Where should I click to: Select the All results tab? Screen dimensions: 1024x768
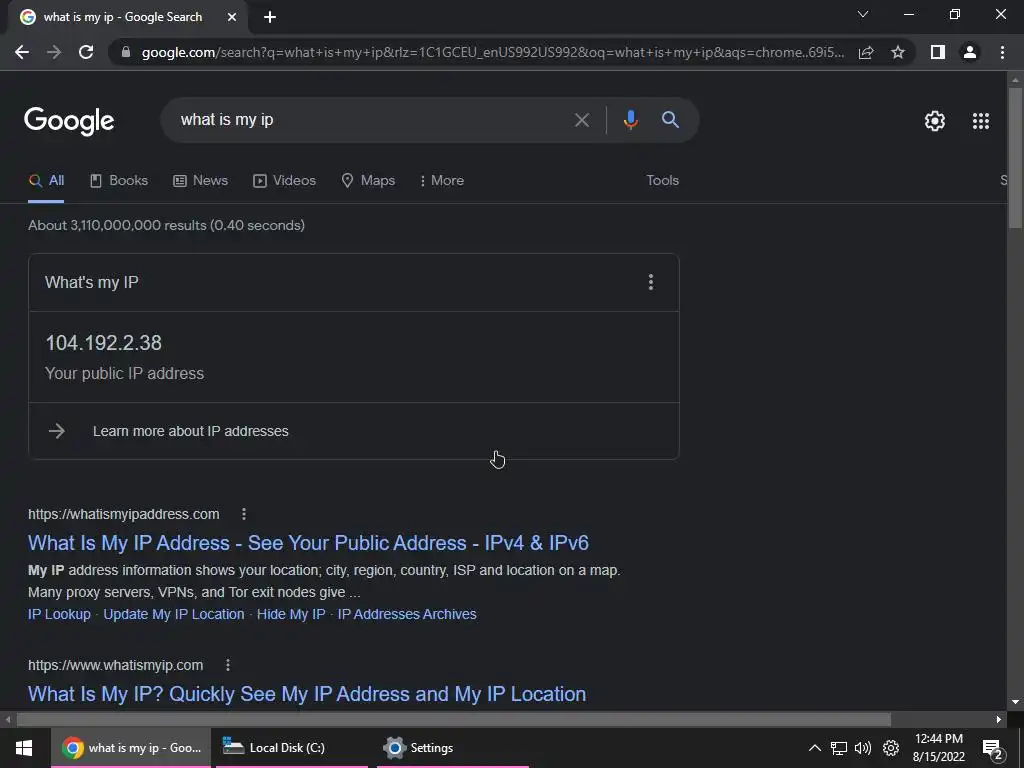(46, 181)
